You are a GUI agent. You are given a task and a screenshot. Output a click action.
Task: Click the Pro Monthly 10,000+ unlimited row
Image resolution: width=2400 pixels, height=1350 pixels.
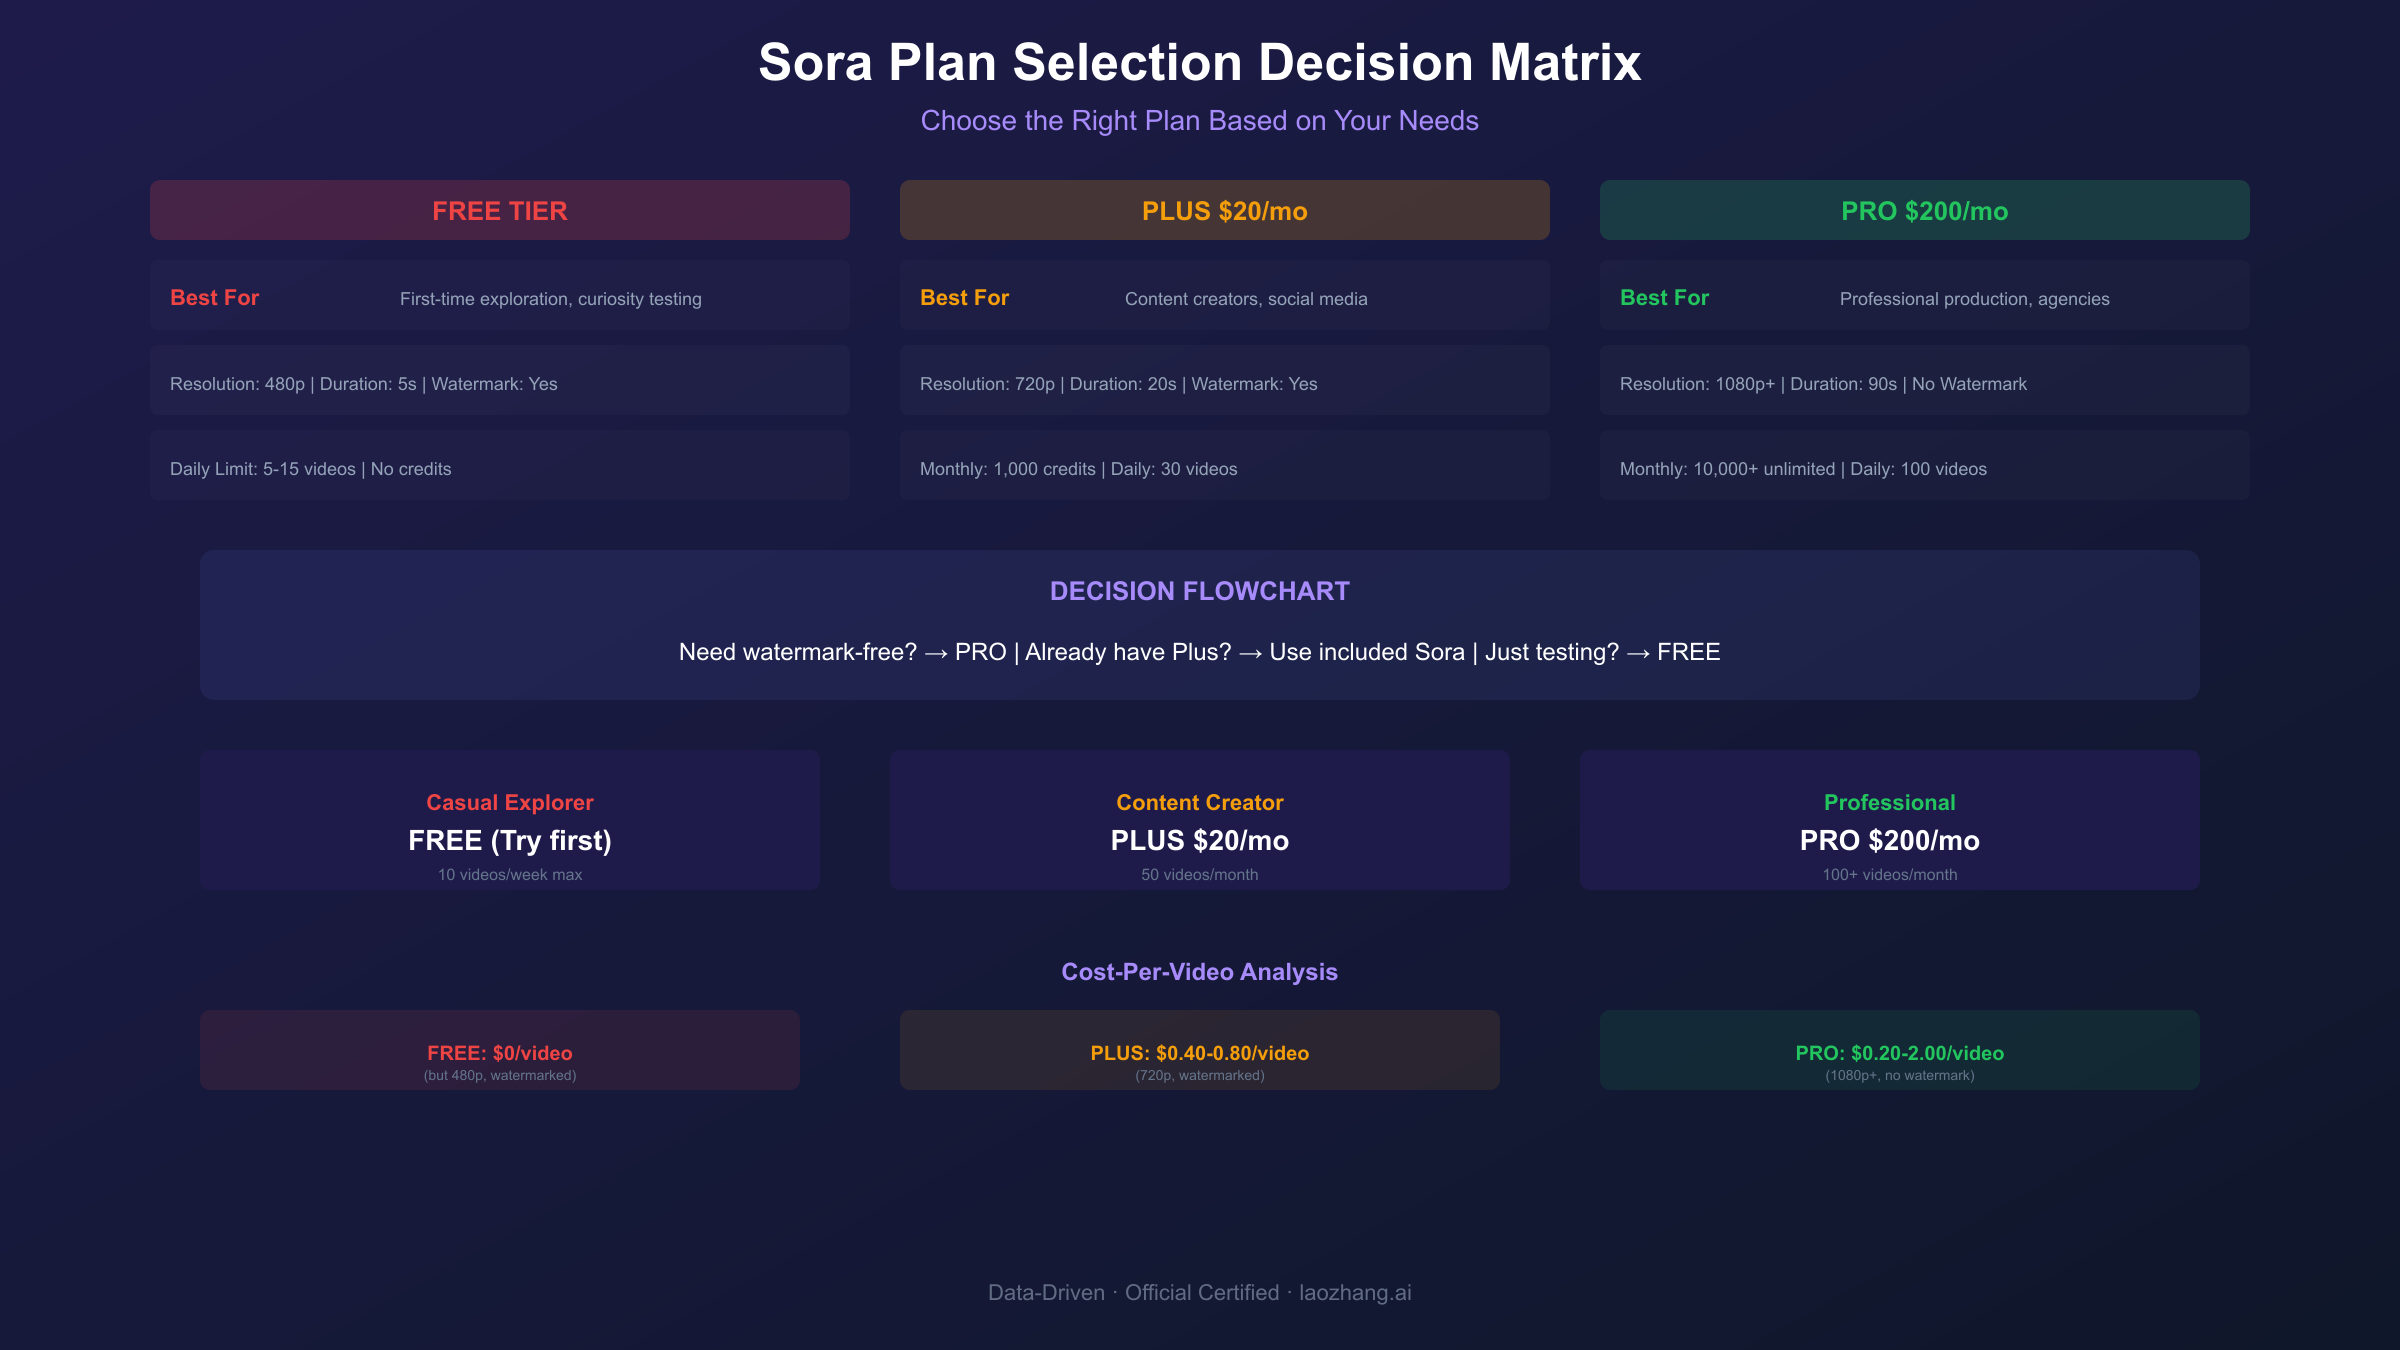coord(1924,467)
